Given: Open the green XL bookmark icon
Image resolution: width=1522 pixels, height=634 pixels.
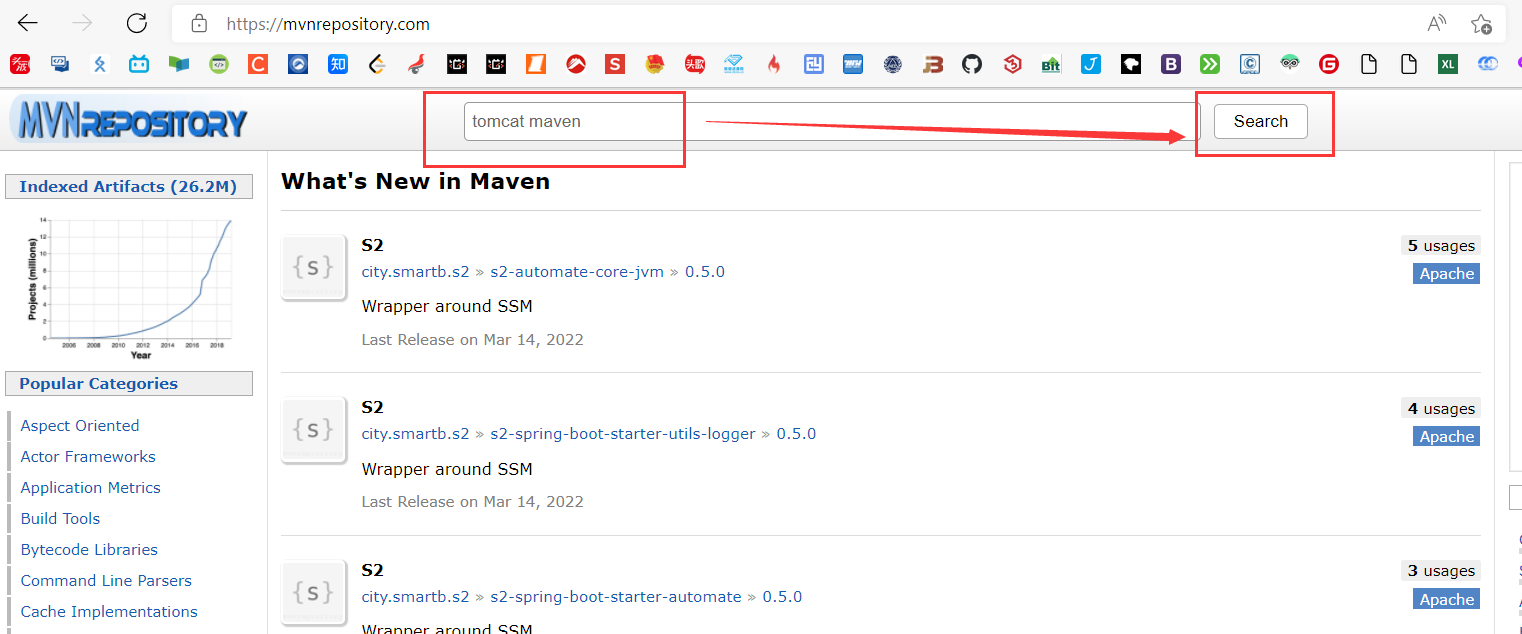Looking at the screenshot, I should pyautogui.click(x=1447, y=64).
